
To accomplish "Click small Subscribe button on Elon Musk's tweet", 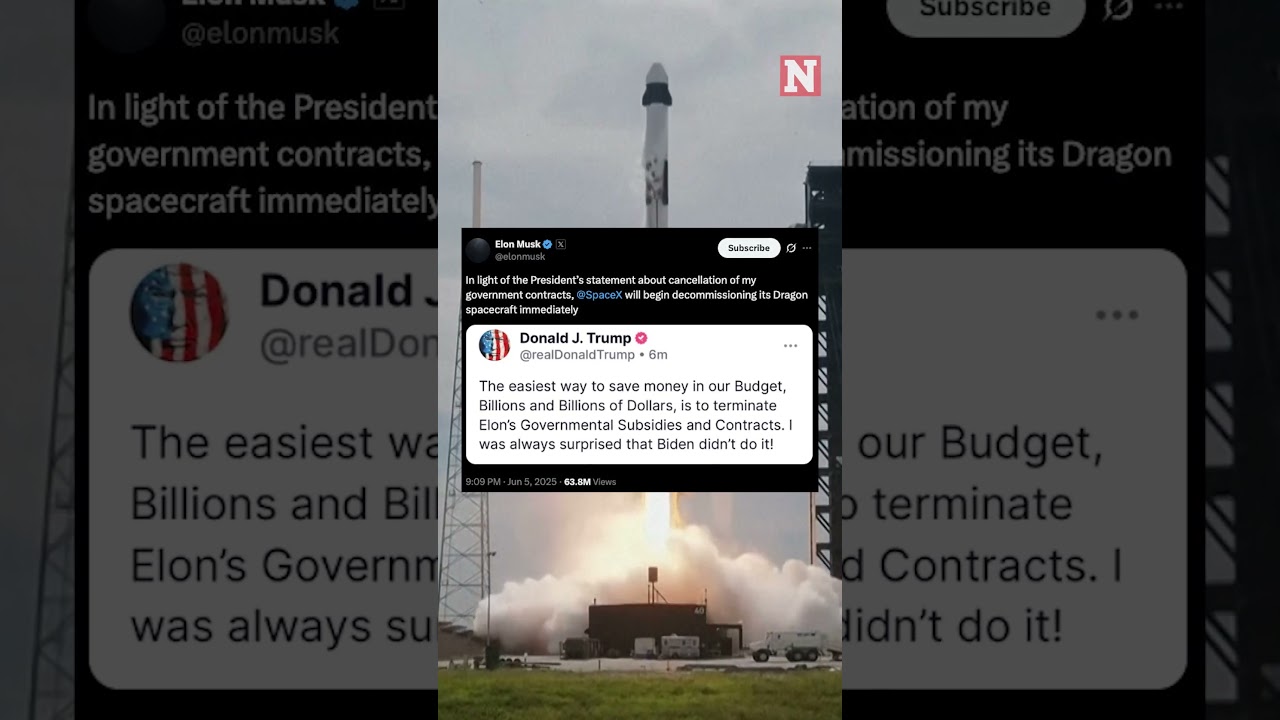I will 749,248.
